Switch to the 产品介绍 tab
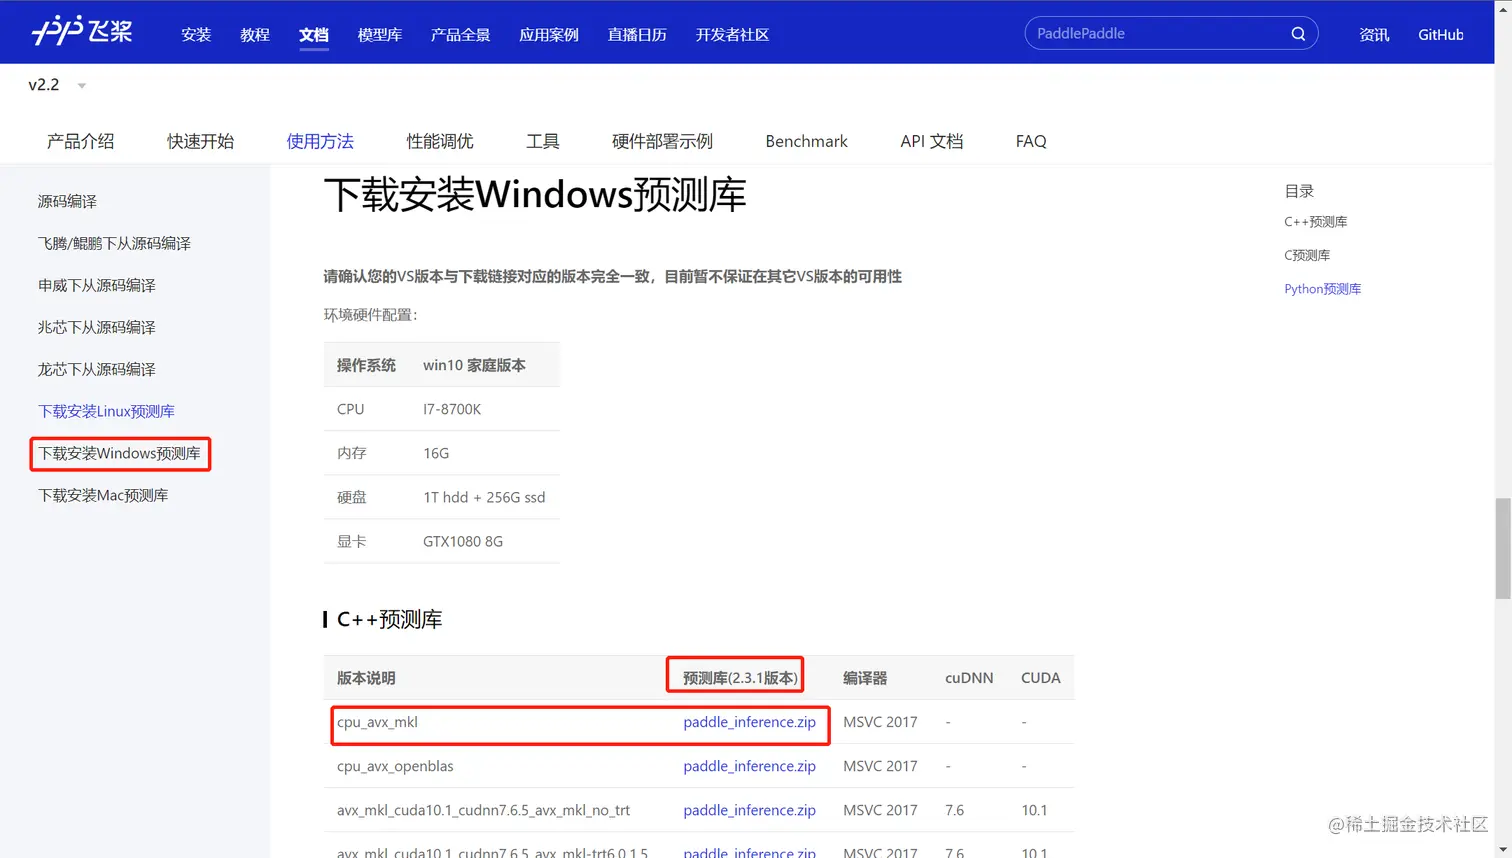 point(81,141)
